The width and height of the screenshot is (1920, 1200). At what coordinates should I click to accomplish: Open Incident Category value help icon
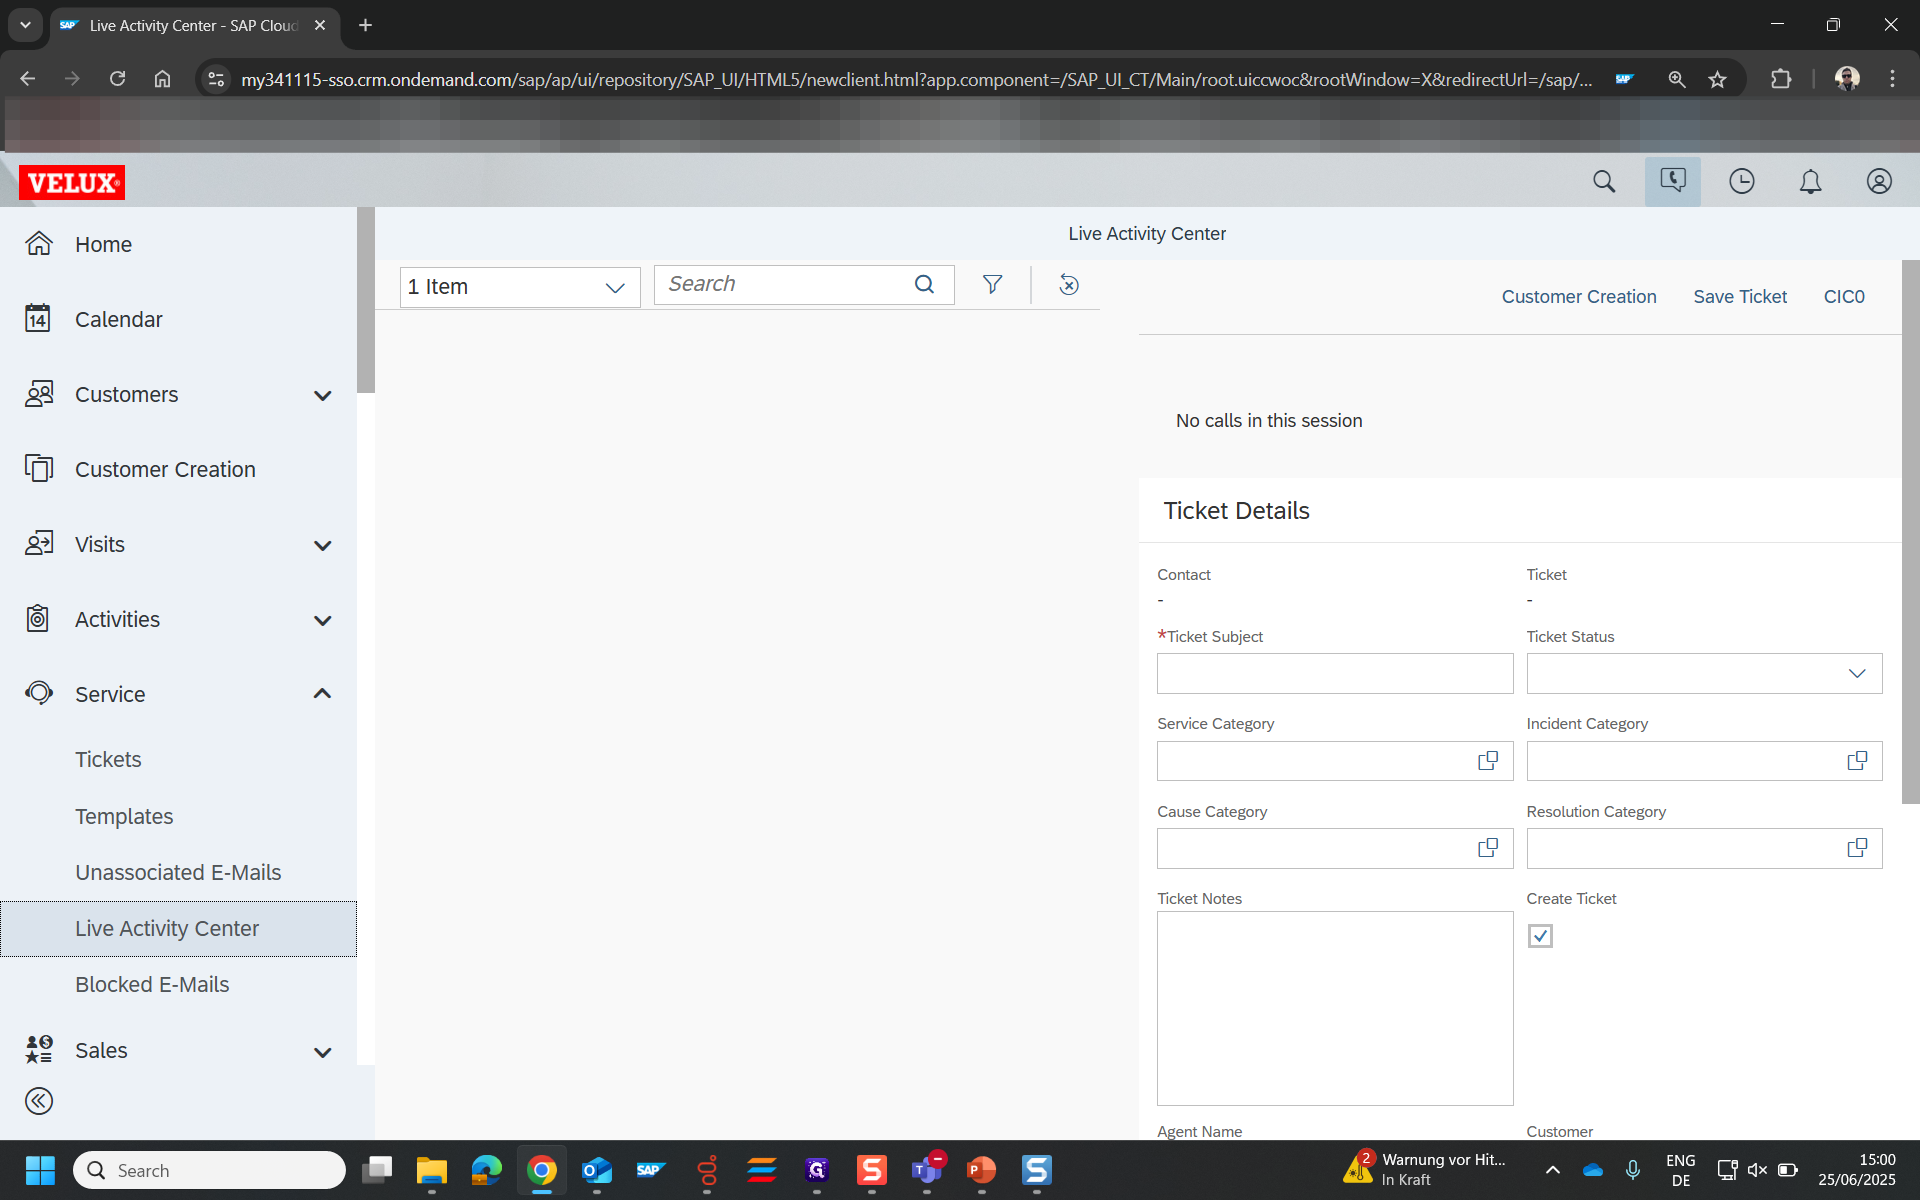point(1857,761)
